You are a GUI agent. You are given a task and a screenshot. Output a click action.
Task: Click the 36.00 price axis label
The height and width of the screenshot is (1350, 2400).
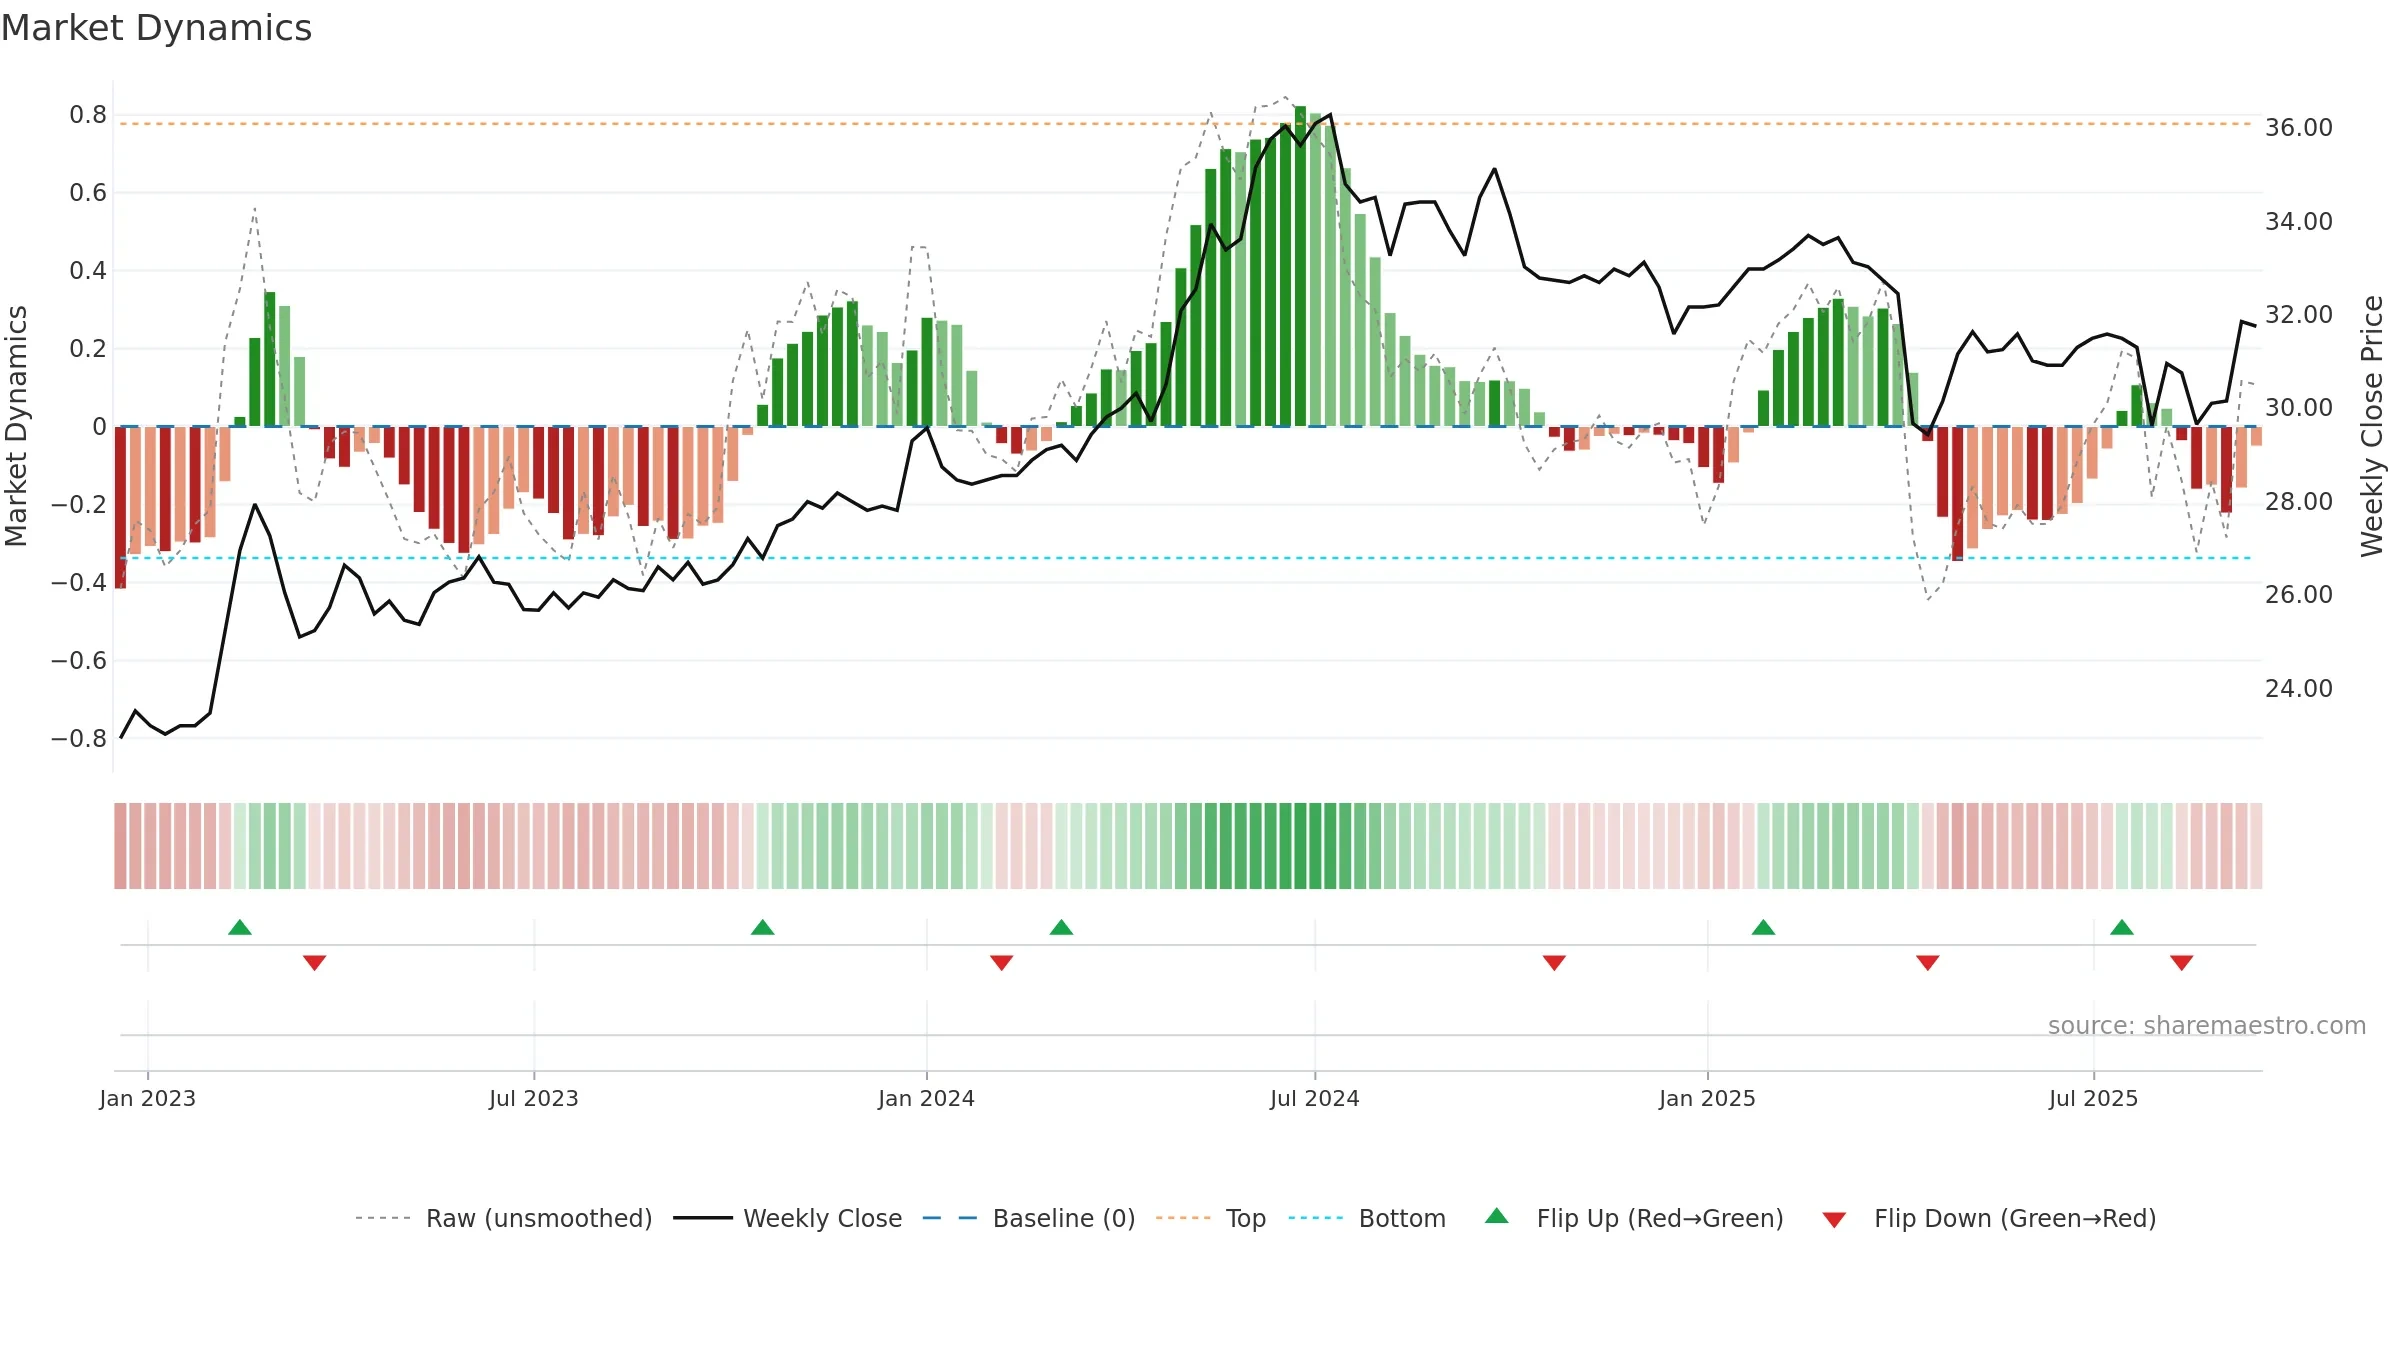pyautogui.click(x=2299, y=128)
